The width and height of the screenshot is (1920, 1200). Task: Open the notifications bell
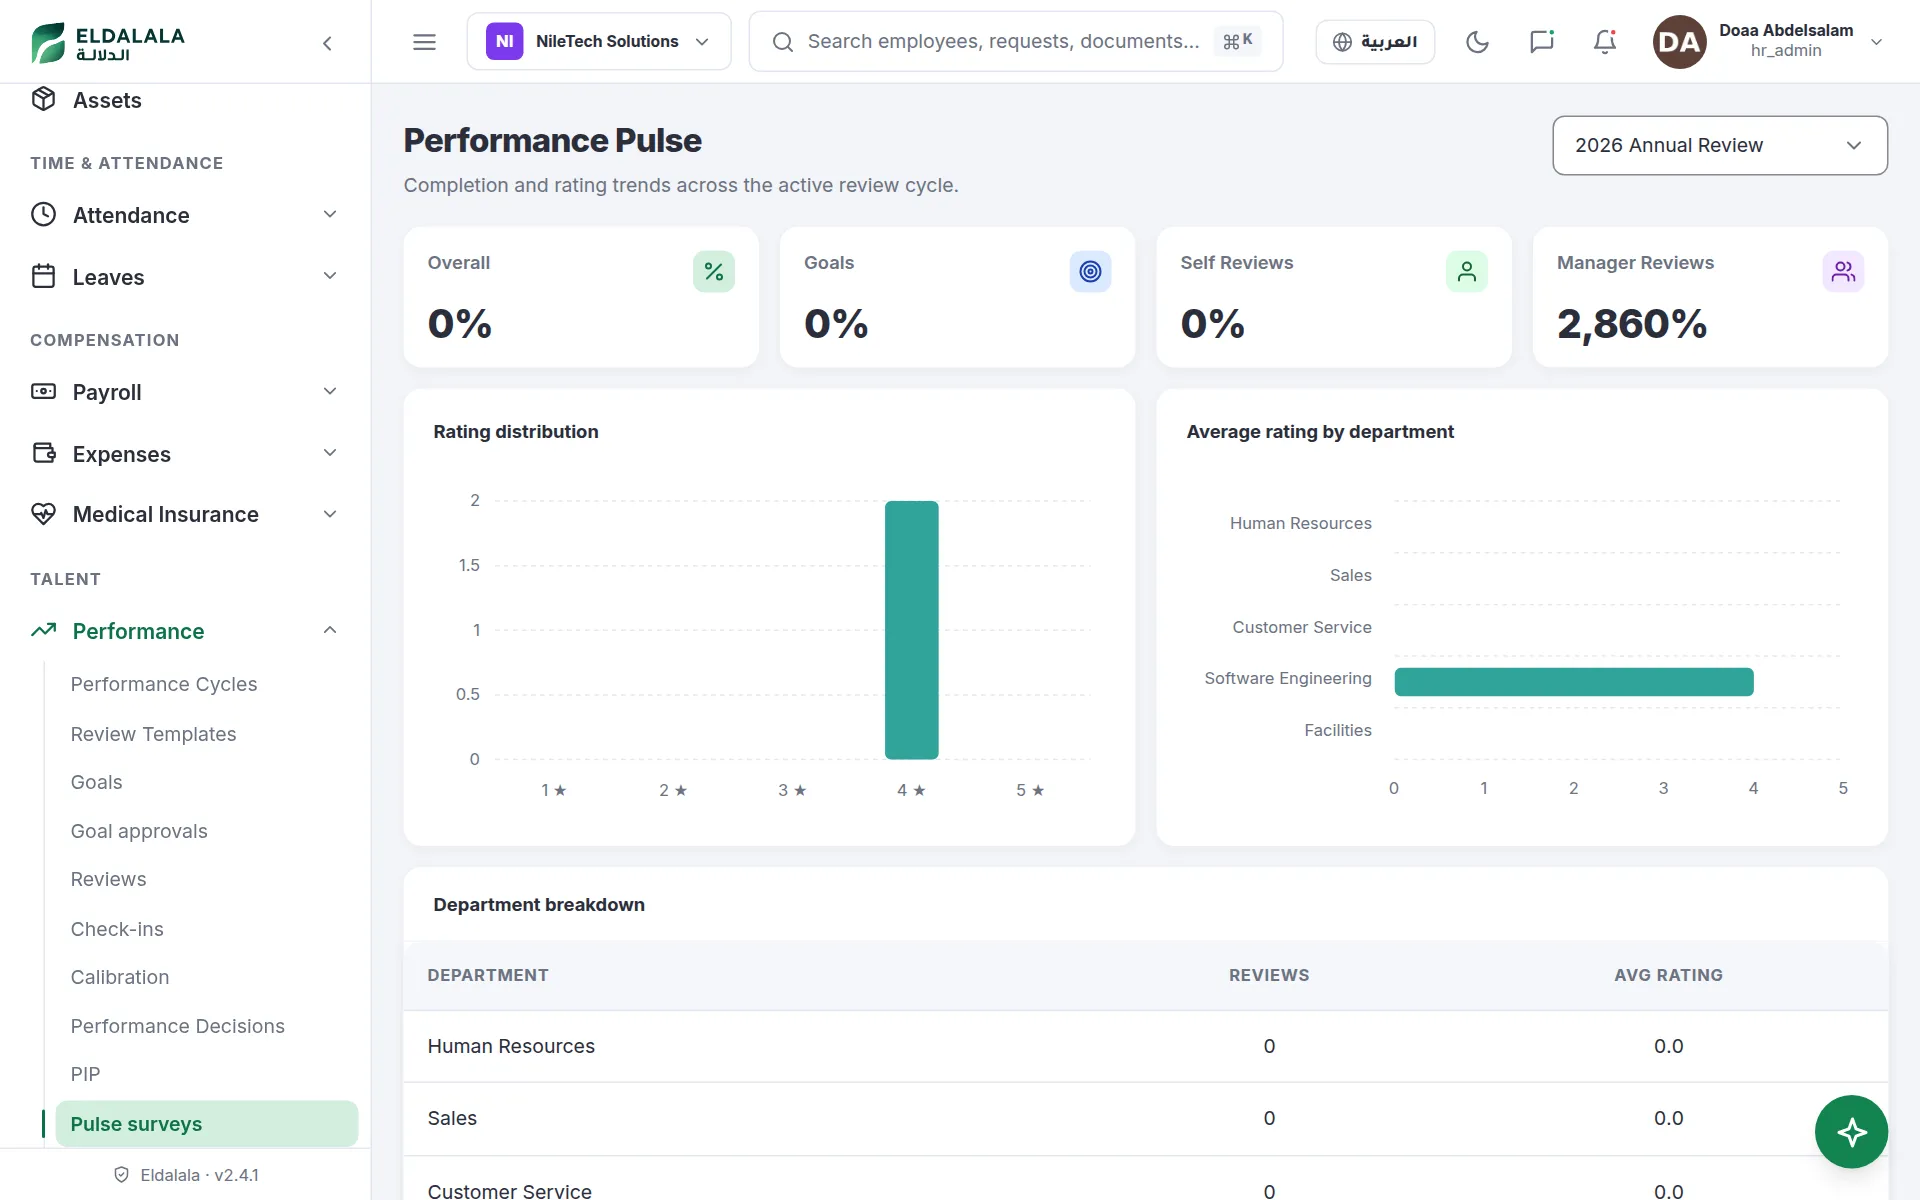[1605, 42]
